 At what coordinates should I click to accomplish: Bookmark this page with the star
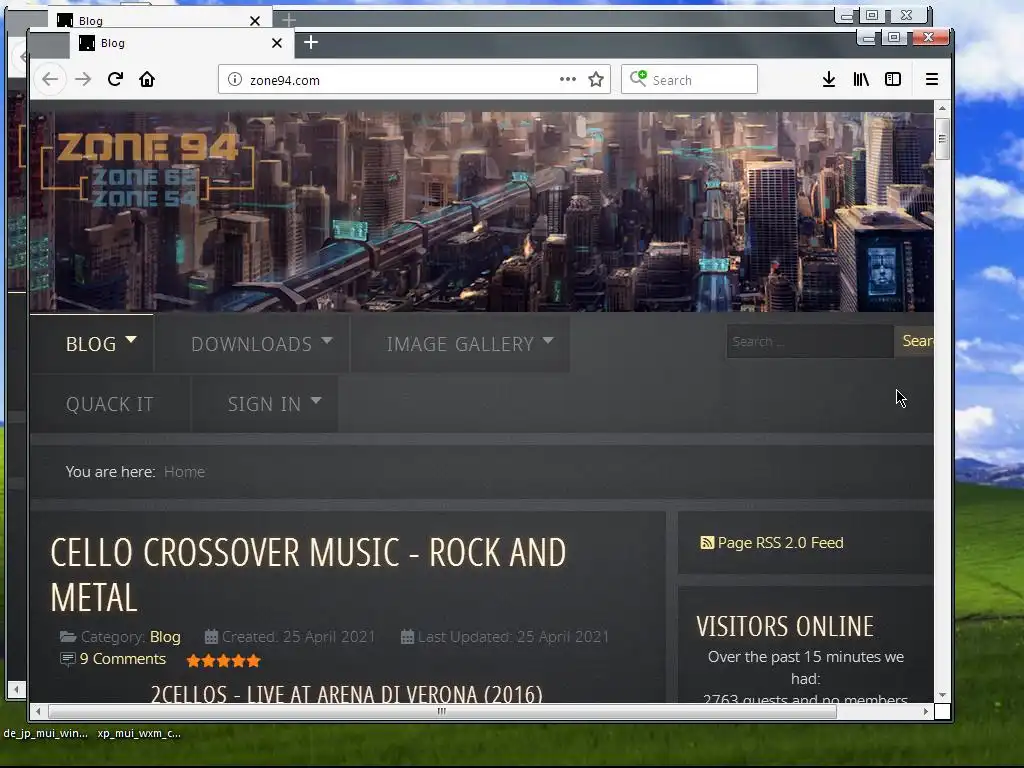tap(596, 80)
